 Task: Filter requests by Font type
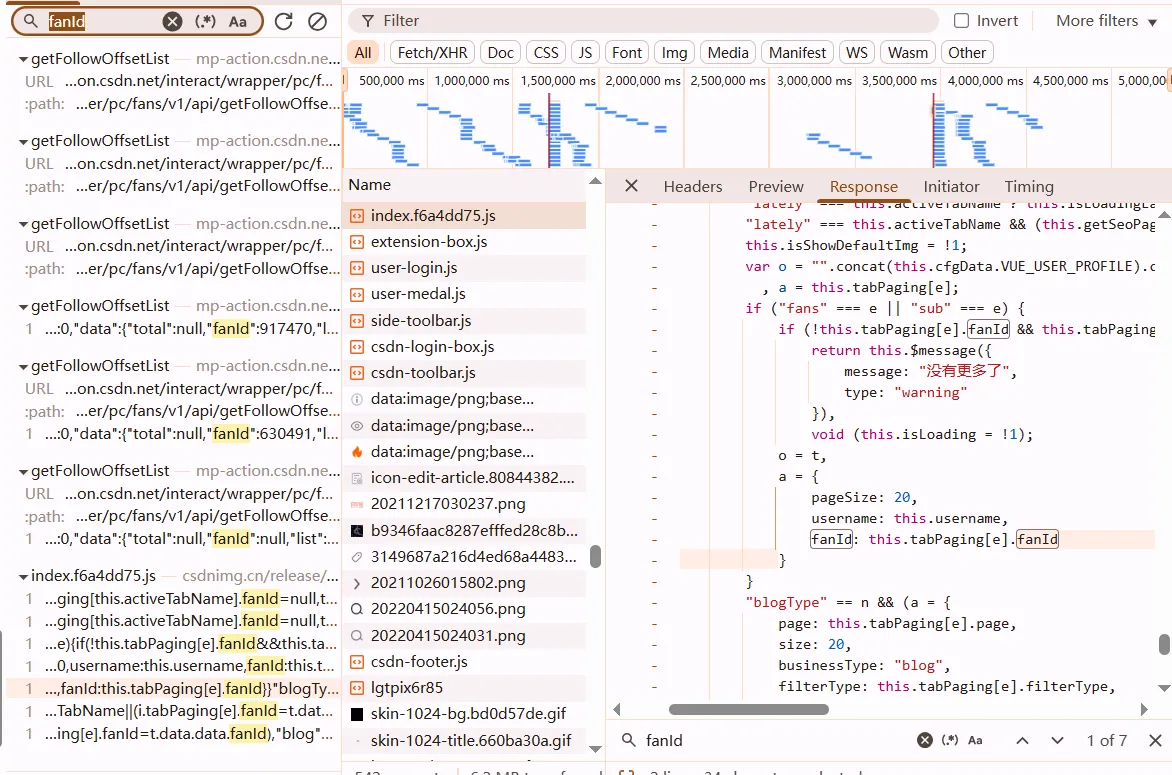point(626,53)
